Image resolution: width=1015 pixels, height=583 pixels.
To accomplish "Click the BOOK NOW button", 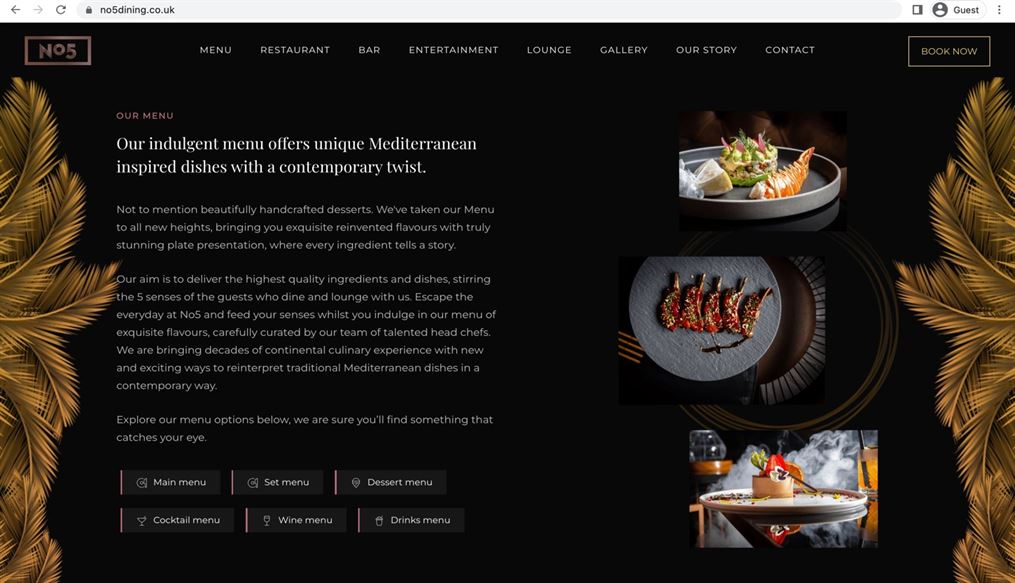I will pos(949,51).
